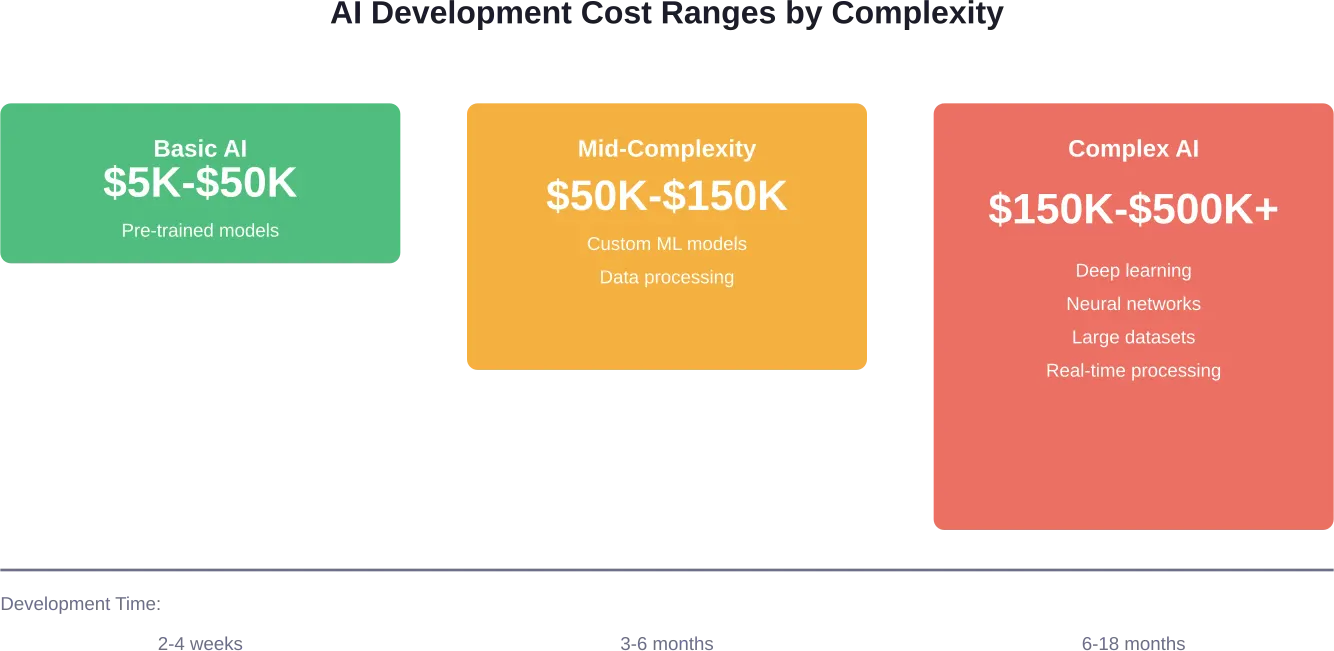
Task: Click the $150K-$500K+ price range
Action: pos(1133,210)
